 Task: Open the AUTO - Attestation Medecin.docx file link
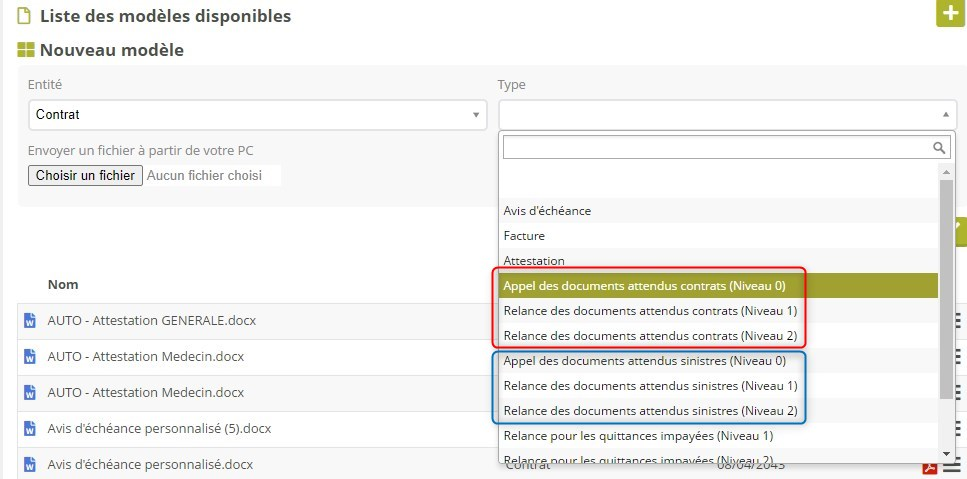pos(146,357)
